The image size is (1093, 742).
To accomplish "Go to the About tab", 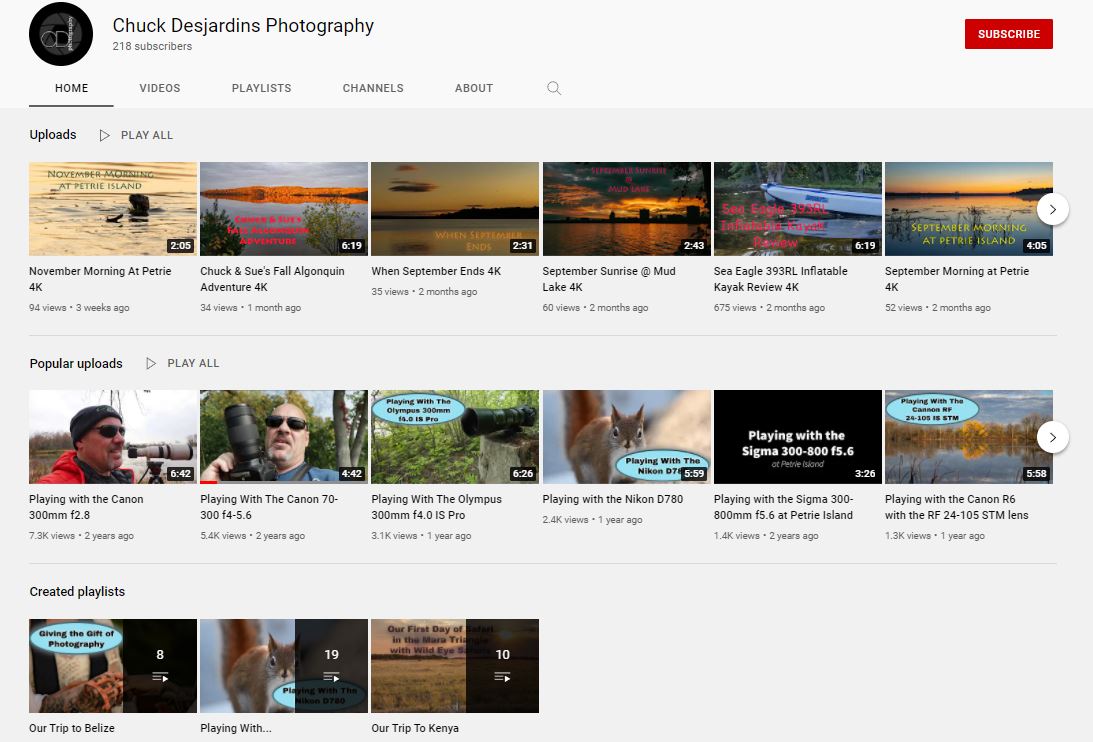I will pos(473,88).
